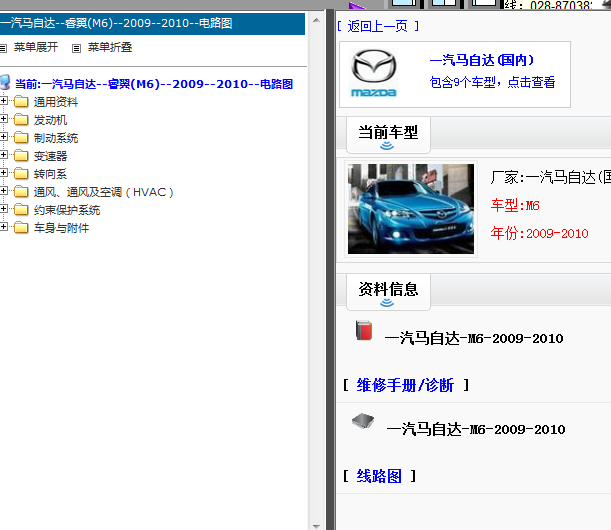The image size is (611, 530).
Task: Click the 通用资料 folder icon
Action: 21,102
